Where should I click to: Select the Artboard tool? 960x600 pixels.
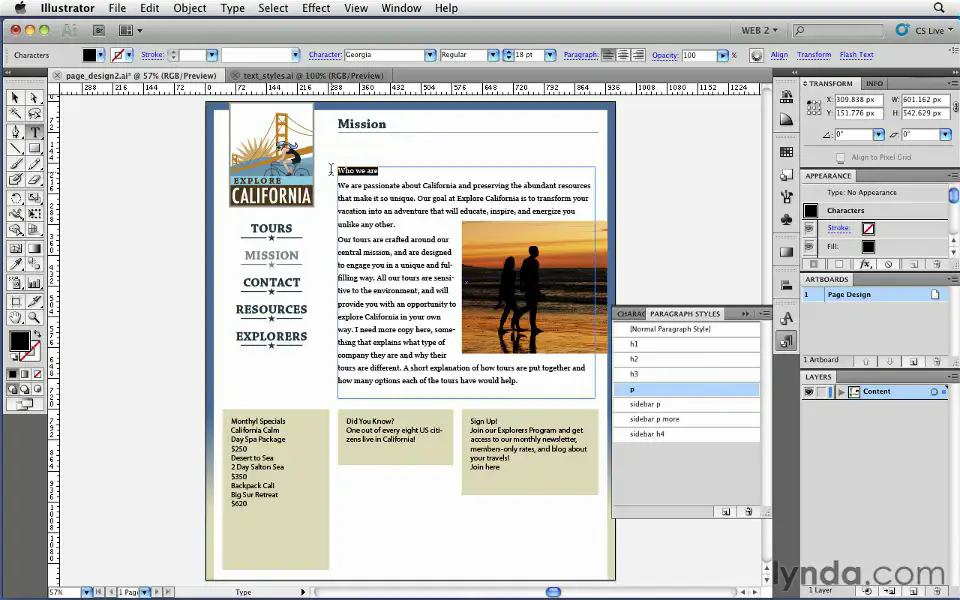tap(15, 301)
